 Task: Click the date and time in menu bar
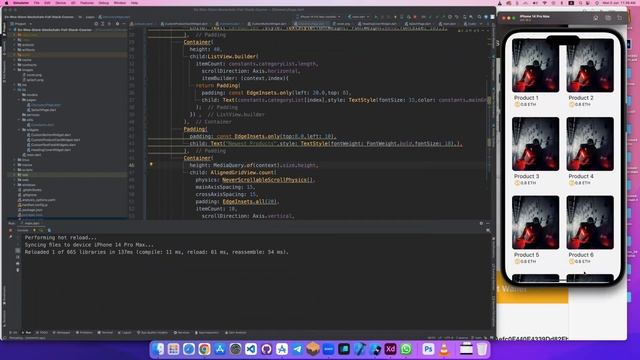pos(620,3)
